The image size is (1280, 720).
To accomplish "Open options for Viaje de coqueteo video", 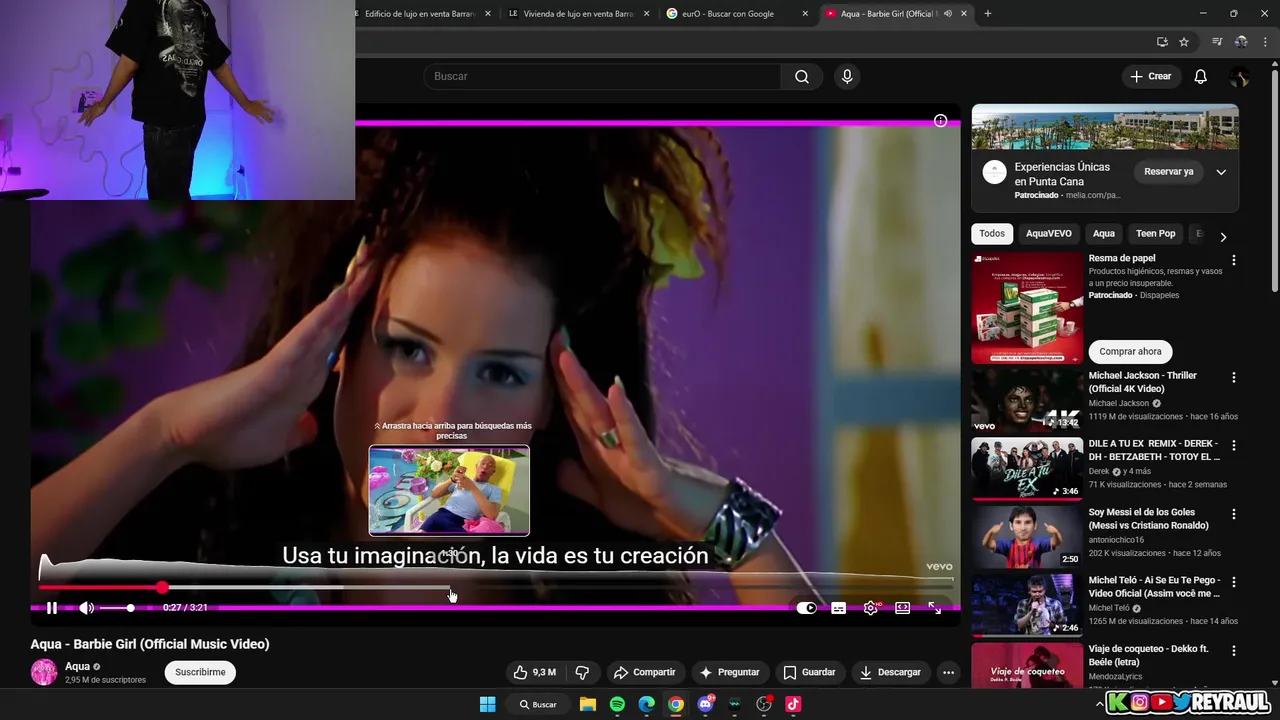I will 1233,651.
